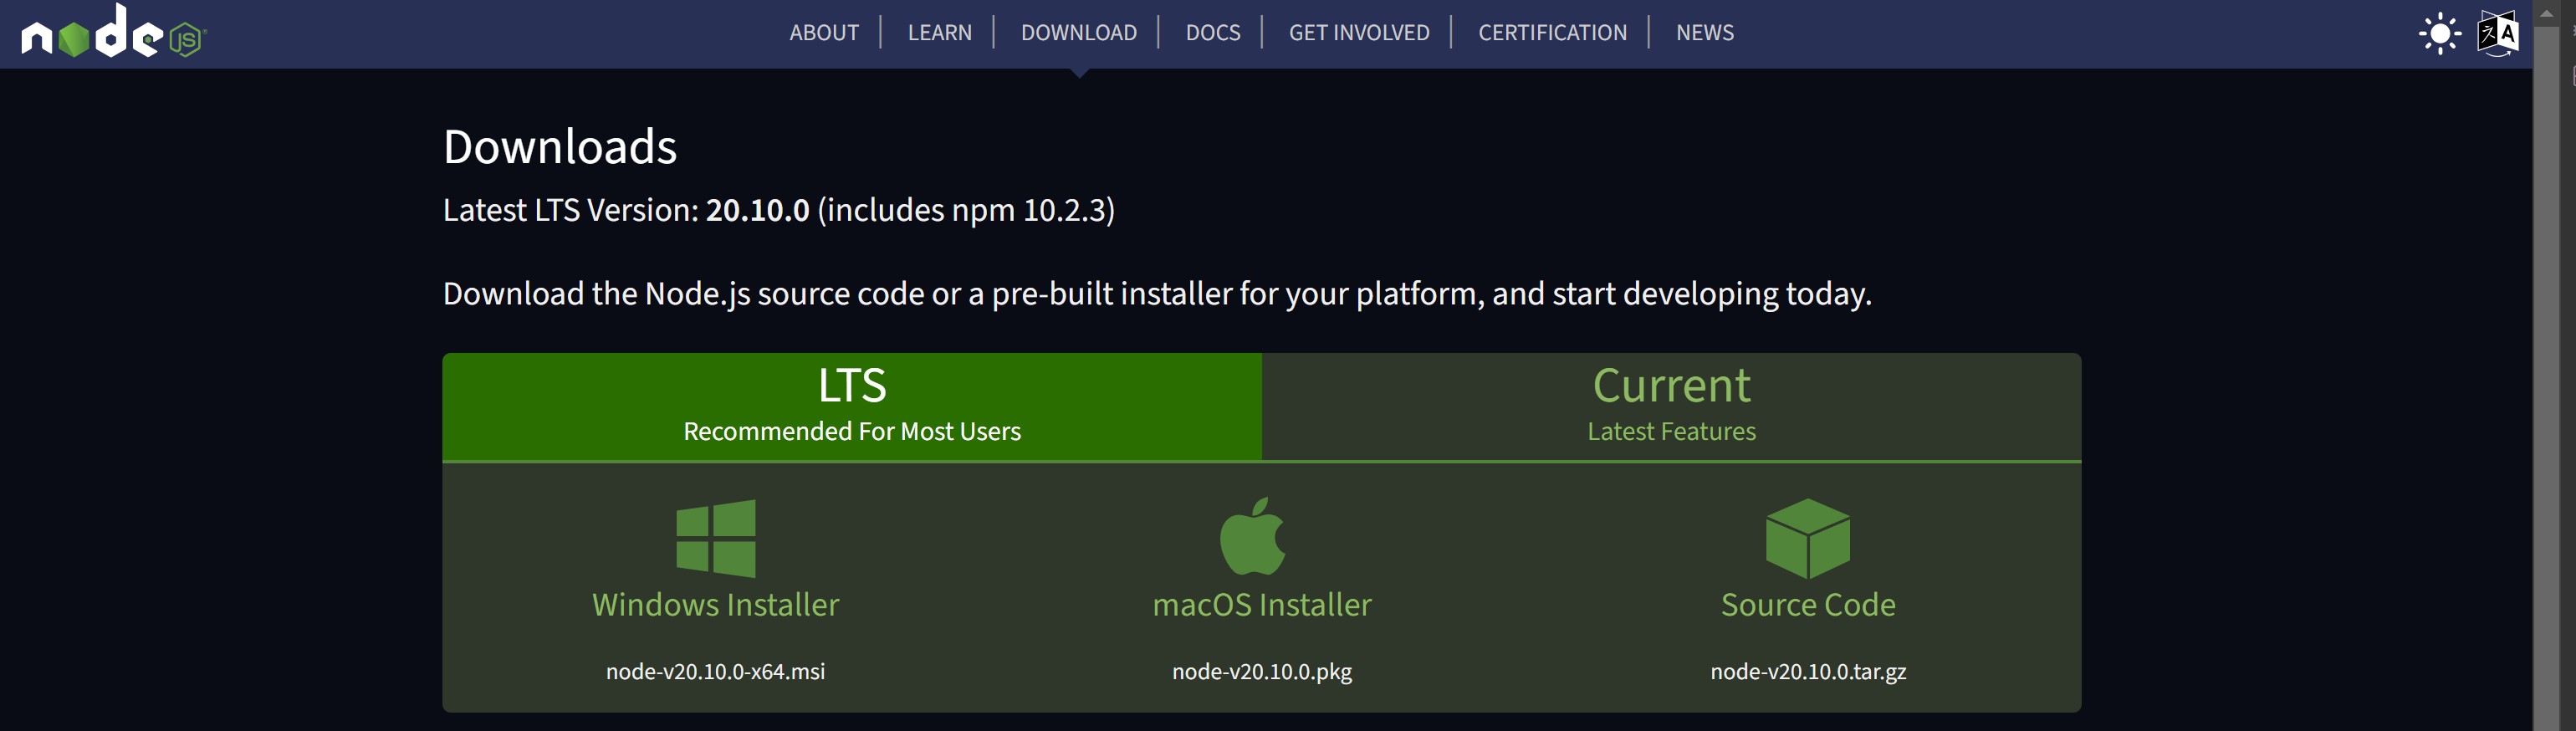Click the Downloads heading
The height and width of the screenshot is (731, 2576).
click(x=560, y=147)
